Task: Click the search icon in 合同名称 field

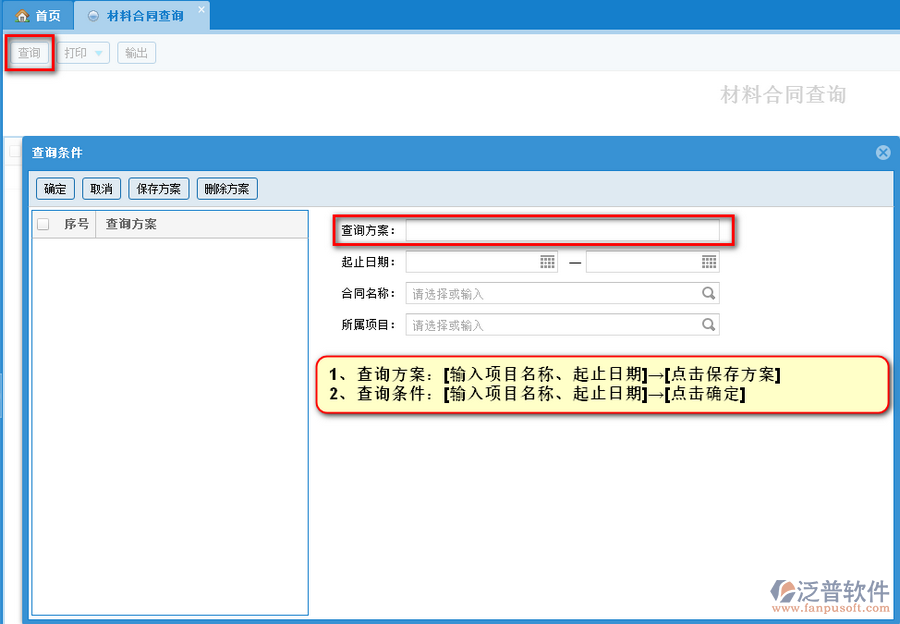Action: tap(708, 294)
